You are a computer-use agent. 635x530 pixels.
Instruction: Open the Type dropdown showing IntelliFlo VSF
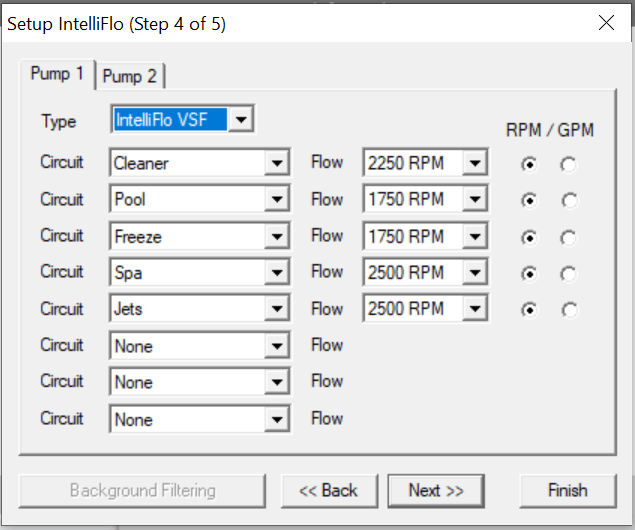[182, 119]
